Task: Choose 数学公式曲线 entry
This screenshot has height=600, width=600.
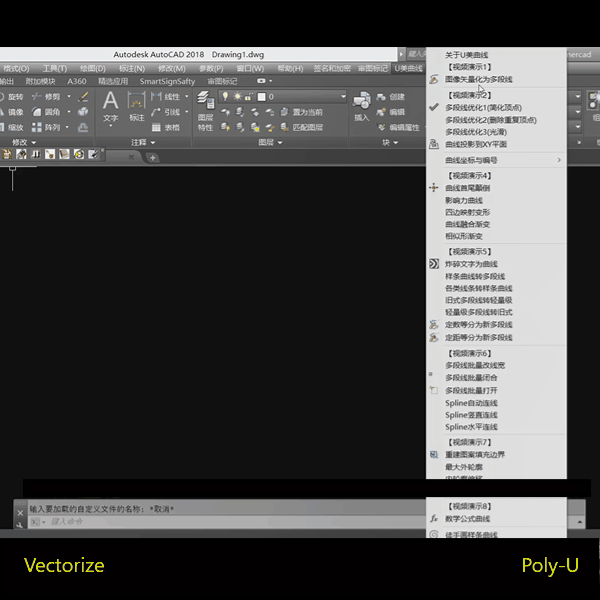Action: coord(467,519)
